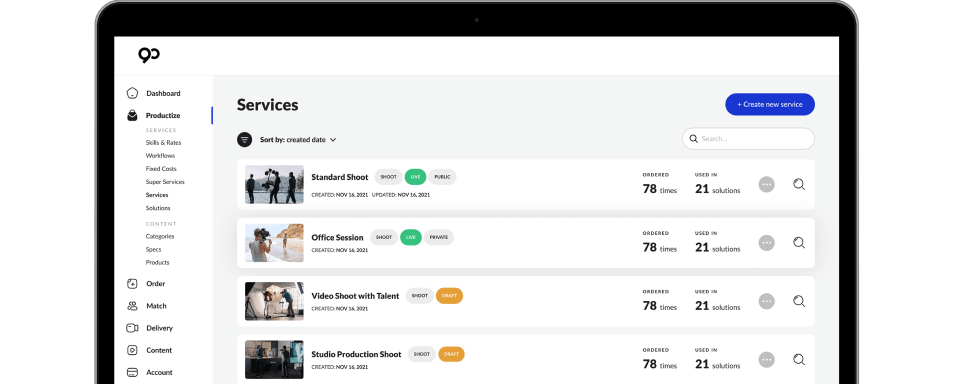The width and height of the screenshot is (956, 384).
Task: Click the Order icon in sidebar
Action: pos(132,283)
